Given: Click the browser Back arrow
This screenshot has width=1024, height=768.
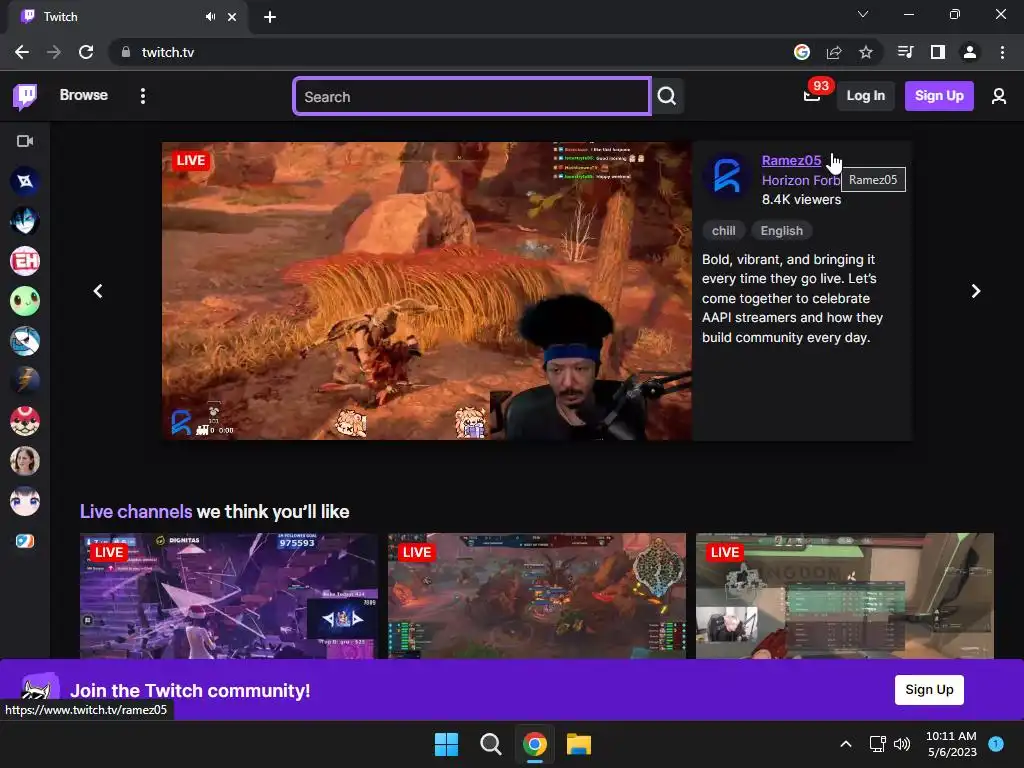Looking at the screenshot, I should point(22,52).
